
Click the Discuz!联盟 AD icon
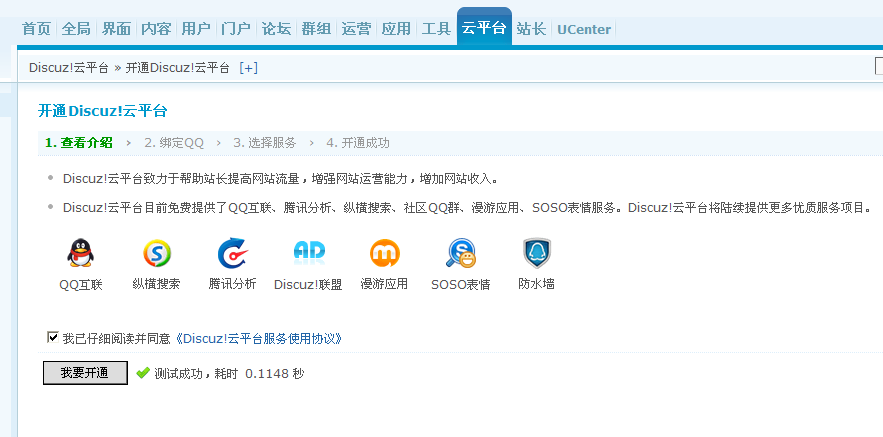coord(309,253)
